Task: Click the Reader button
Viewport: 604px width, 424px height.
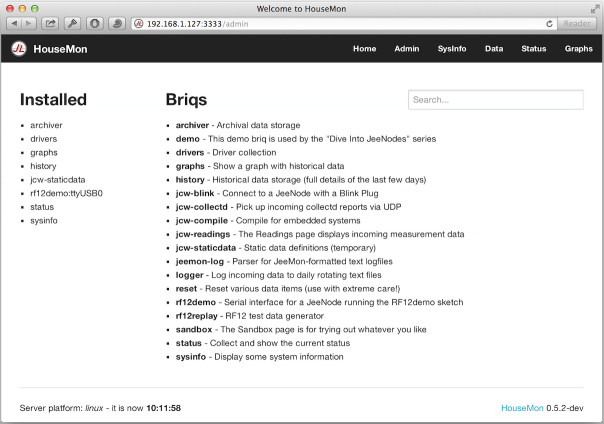Action: [577, 23]
